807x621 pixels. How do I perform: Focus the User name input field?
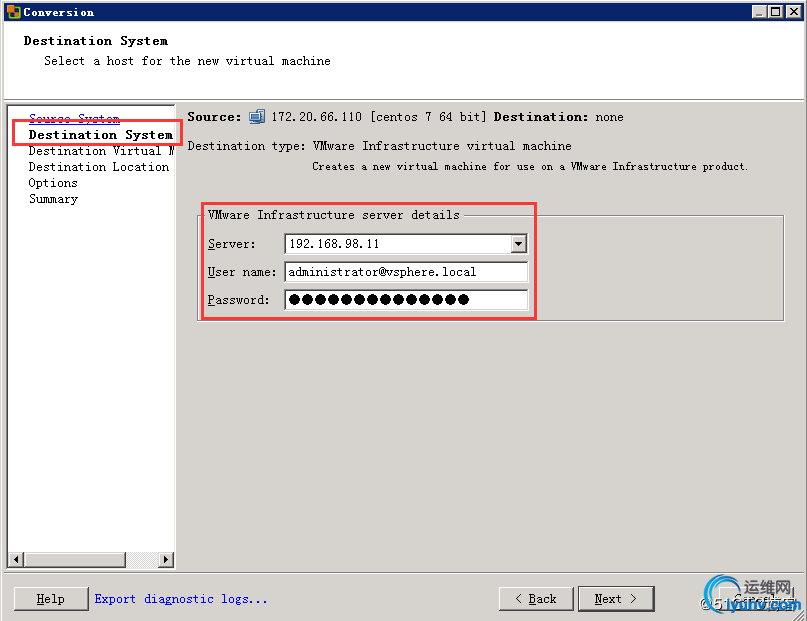point(406,272)
